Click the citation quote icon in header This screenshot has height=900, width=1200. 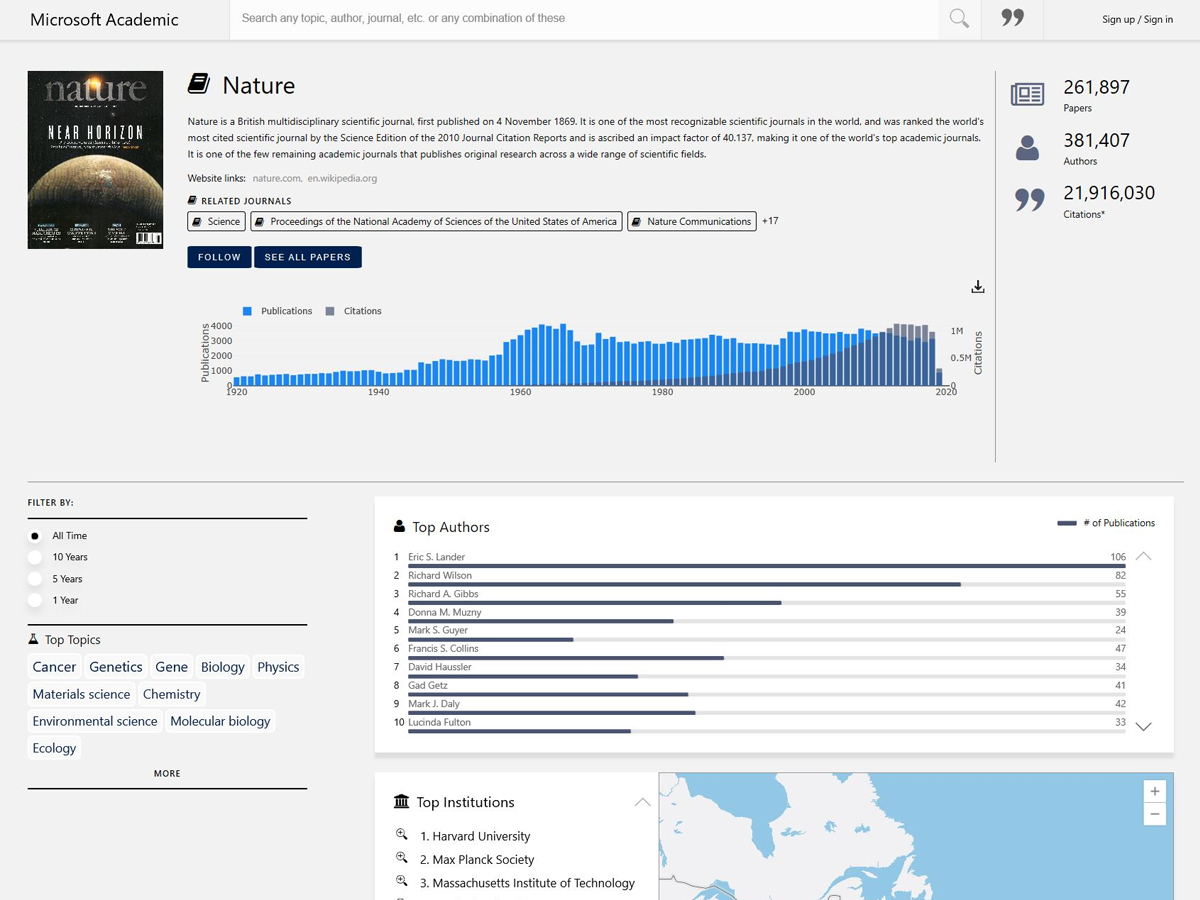[x=1012, y=19]
